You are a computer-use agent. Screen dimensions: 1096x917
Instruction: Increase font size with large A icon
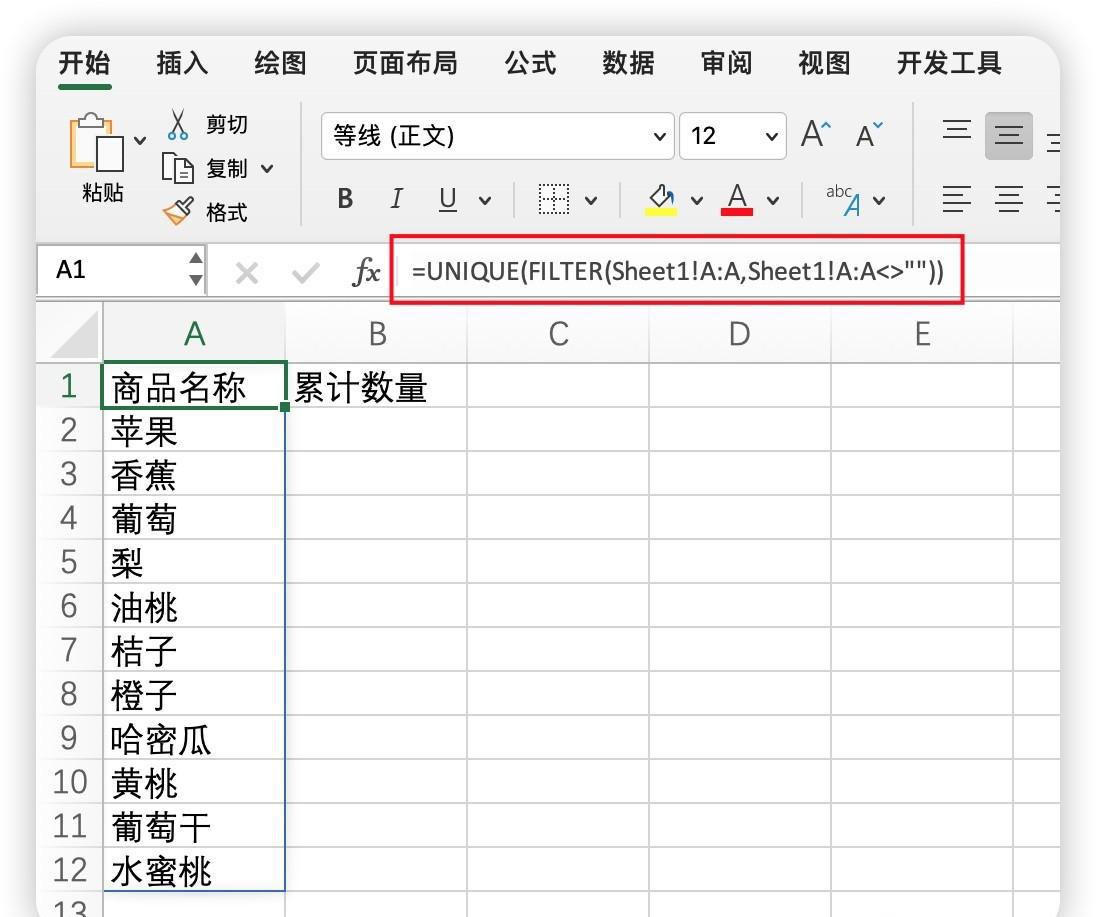coord(816,133)
